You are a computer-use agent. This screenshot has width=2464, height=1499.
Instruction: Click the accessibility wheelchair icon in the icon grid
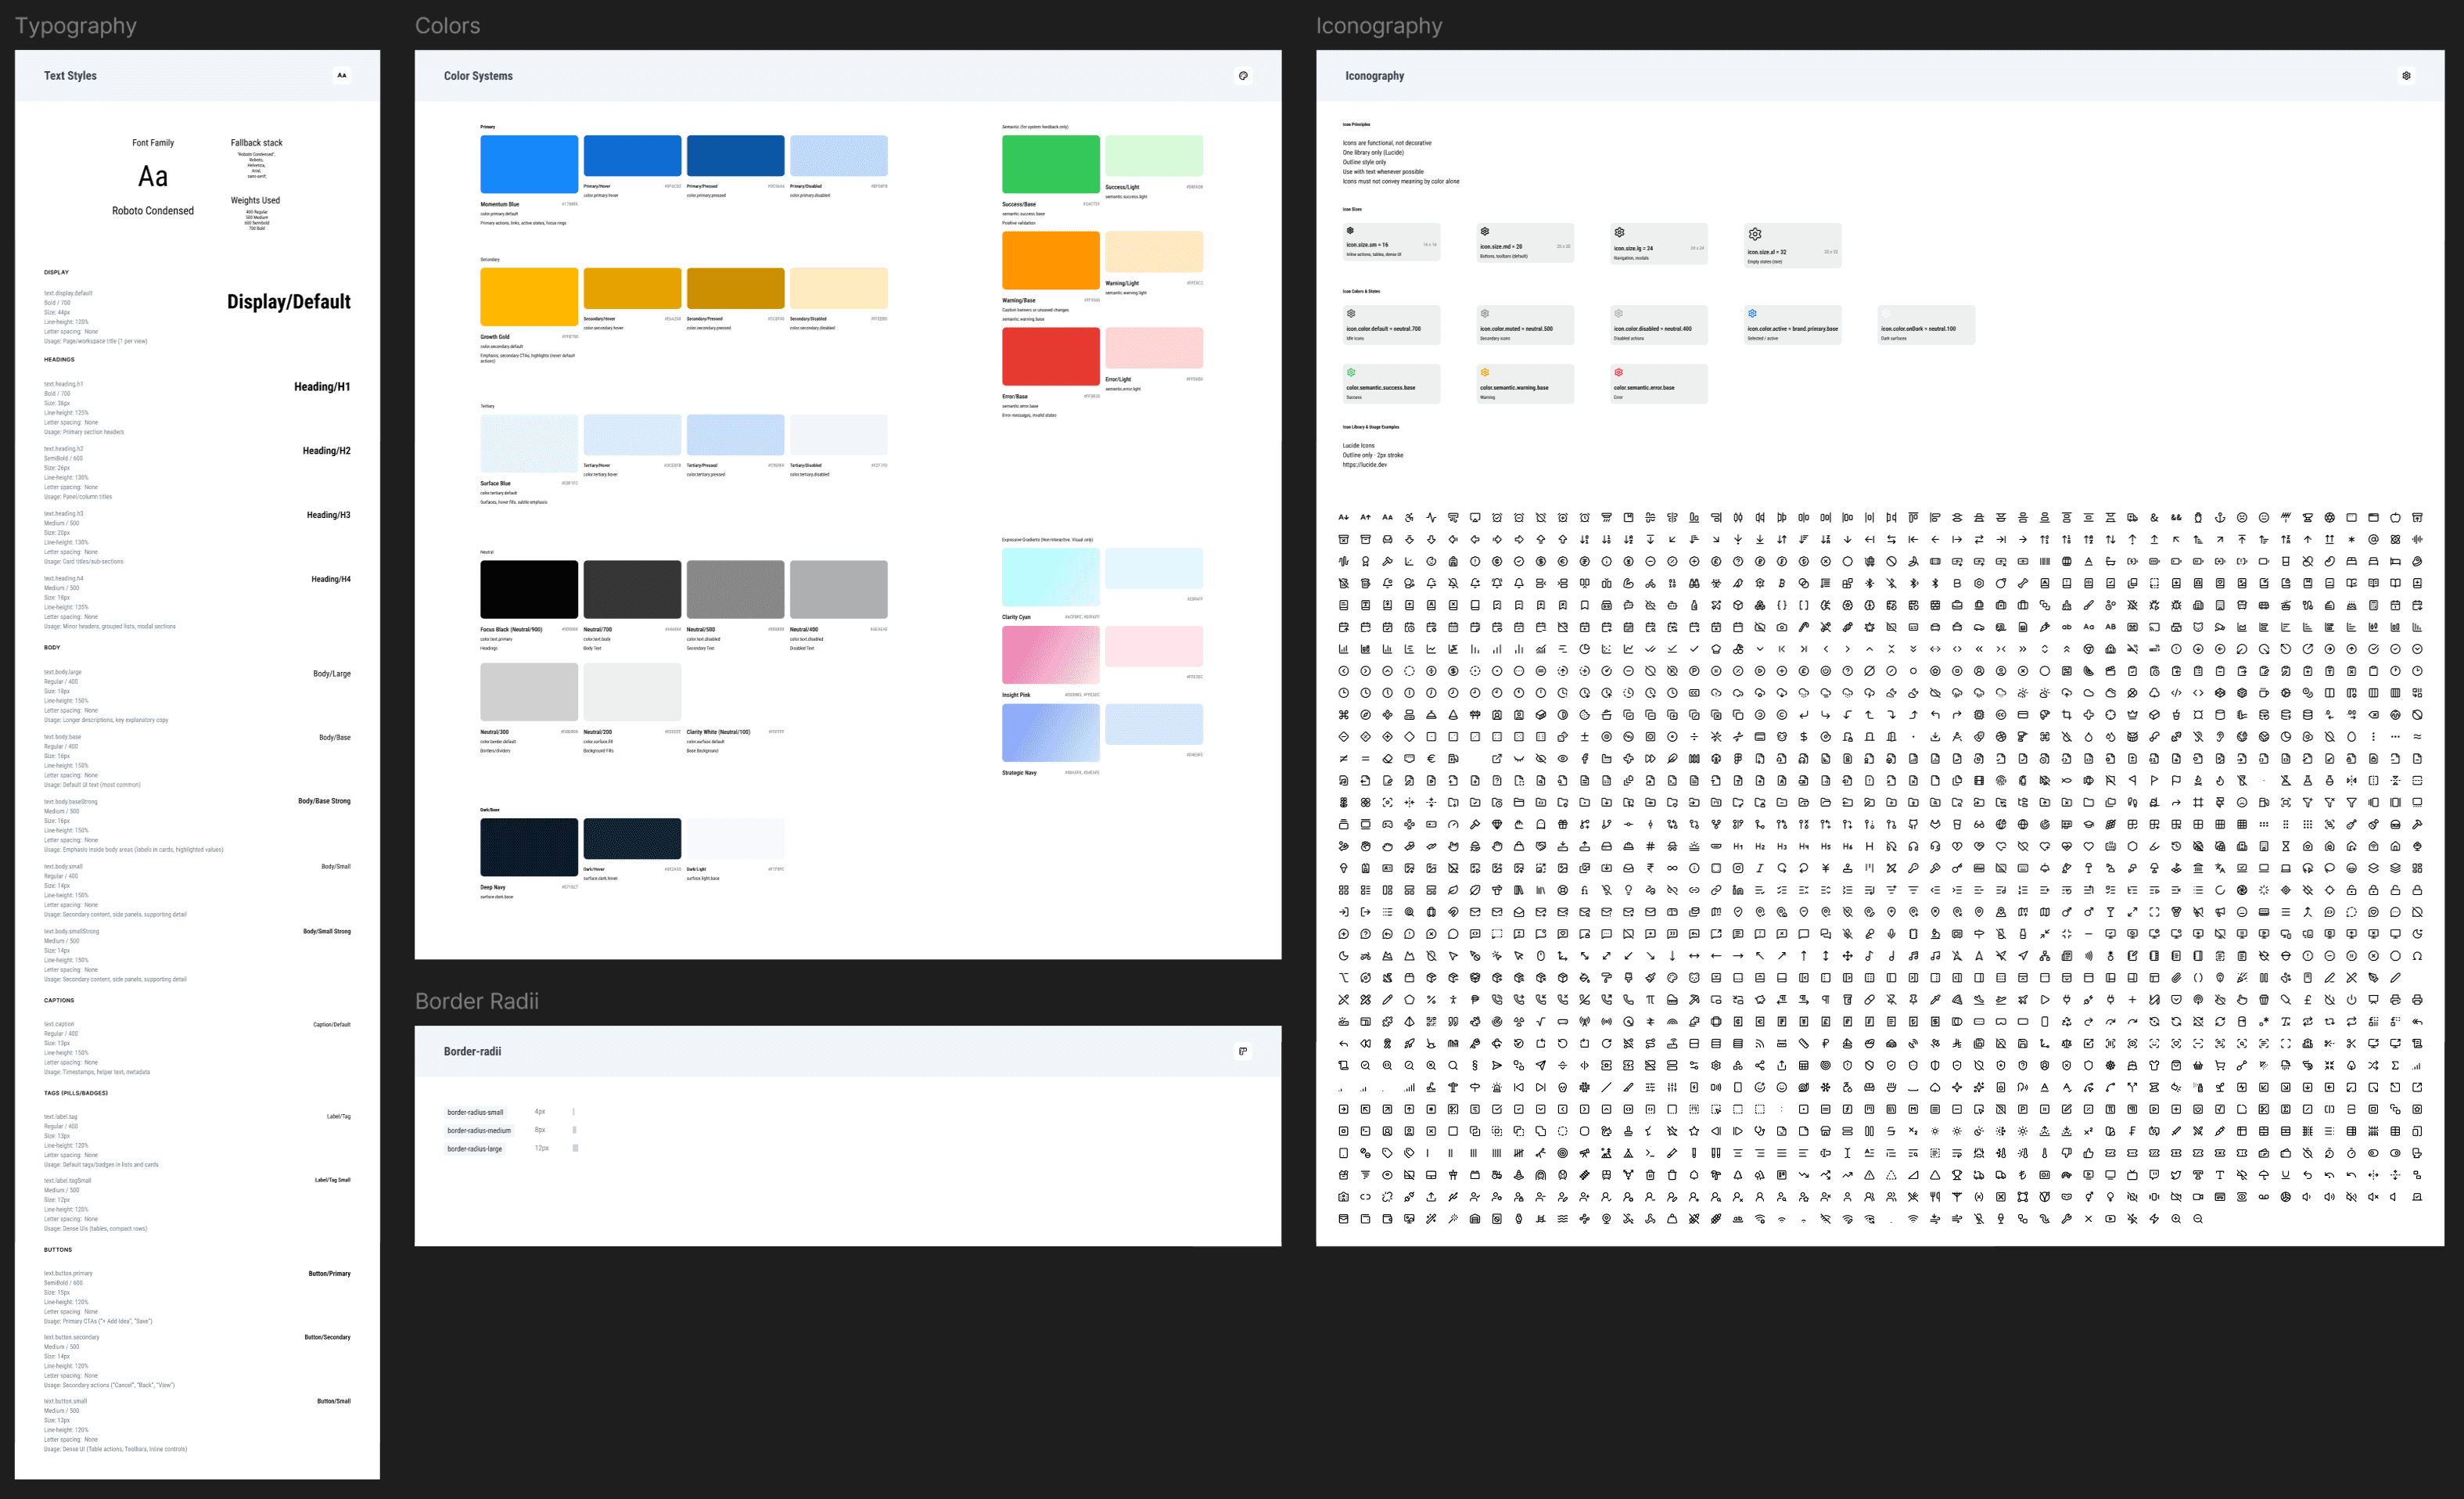1410,518
